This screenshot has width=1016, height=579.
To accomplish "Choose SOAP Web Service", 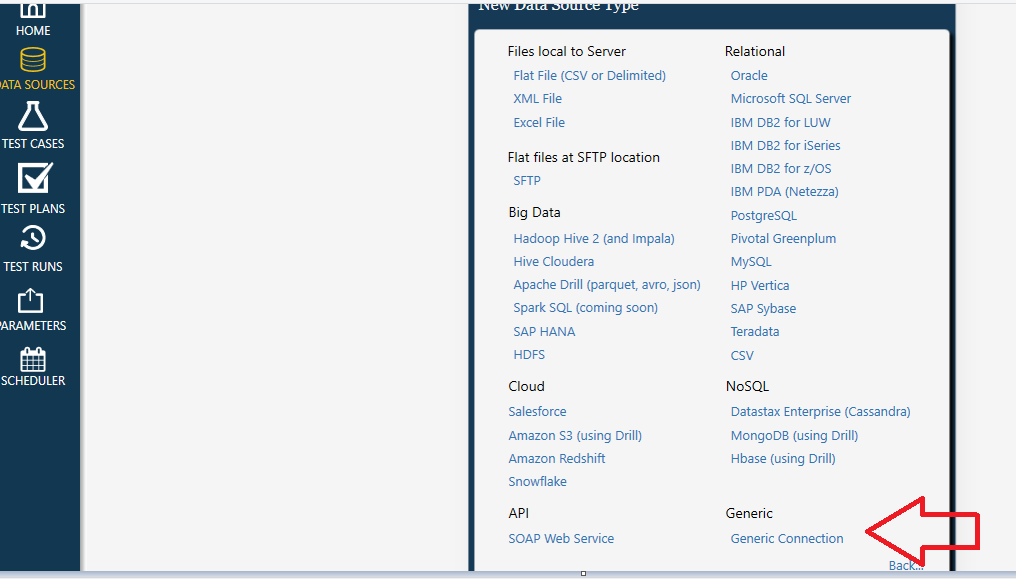I will [561, 539].
